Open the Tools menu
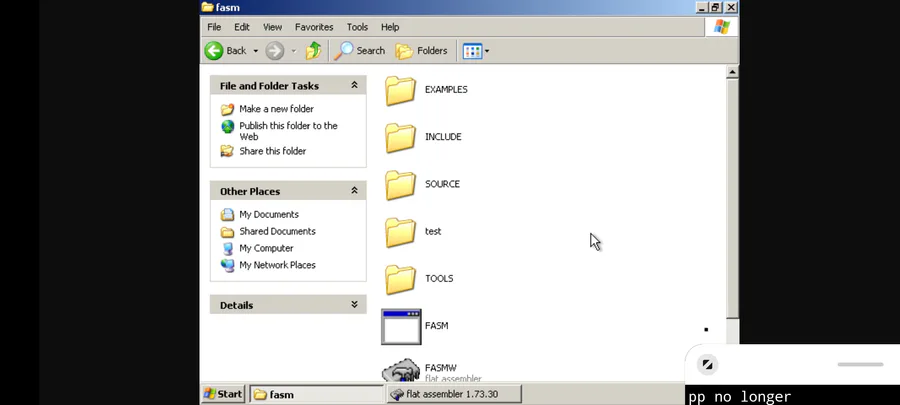The width and height of the screenshot is (900, 405). click(357, 27)
